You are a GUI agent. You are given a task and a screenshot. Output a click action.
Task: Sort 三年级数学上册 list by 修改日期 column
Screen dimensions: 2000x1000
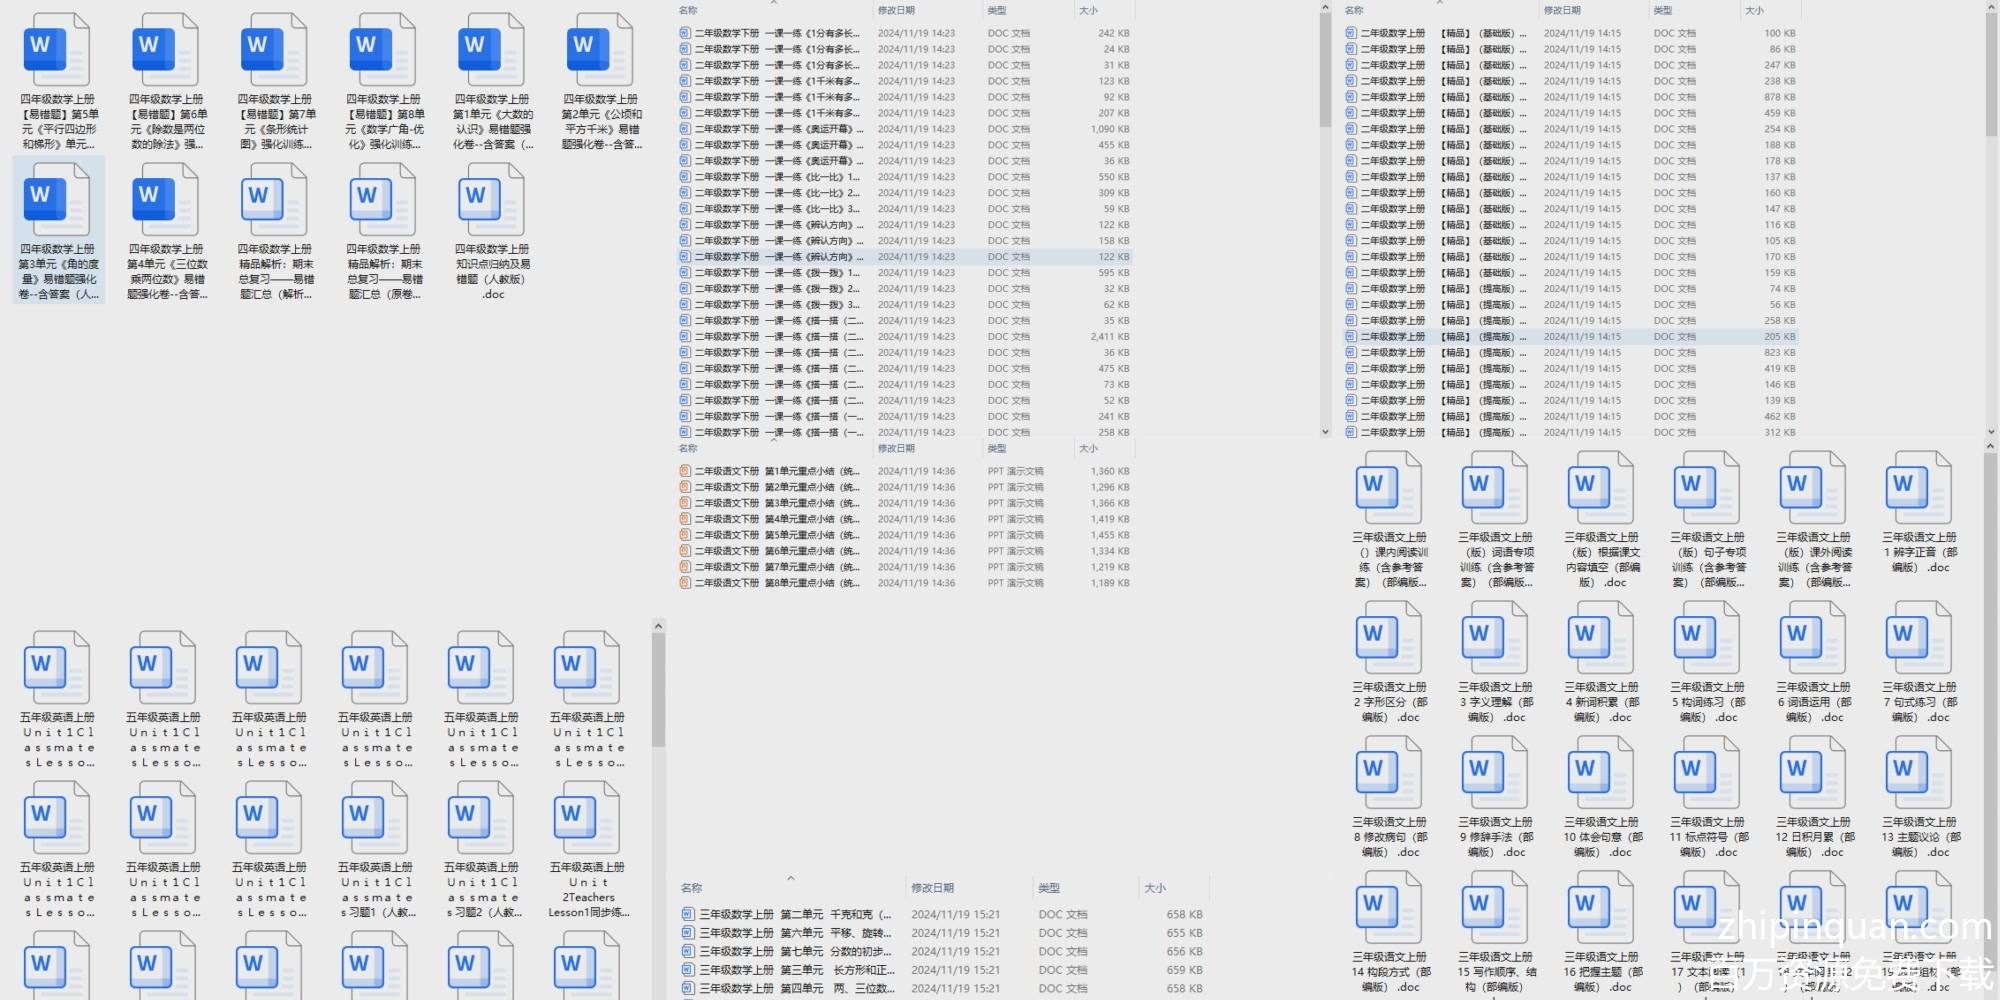pyautogui.click(x=932, y=888)
